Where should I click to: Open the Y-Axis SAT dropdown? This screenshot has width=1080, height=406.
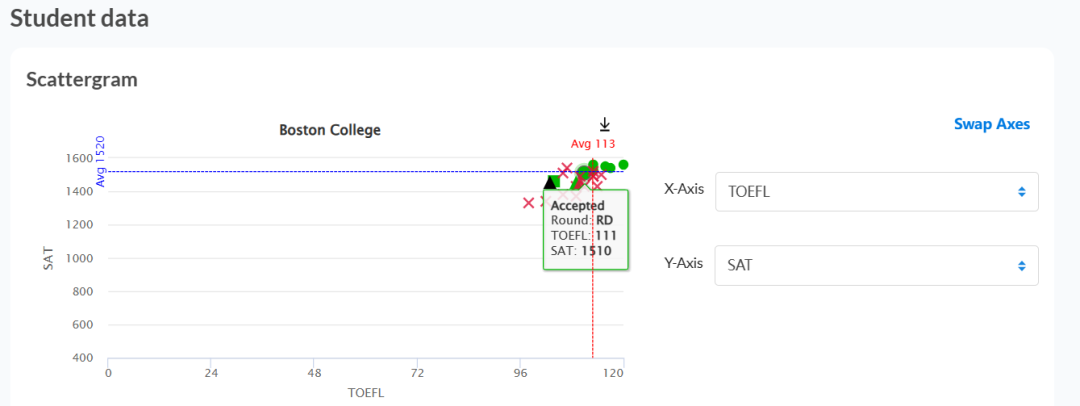tap(877, 265)
